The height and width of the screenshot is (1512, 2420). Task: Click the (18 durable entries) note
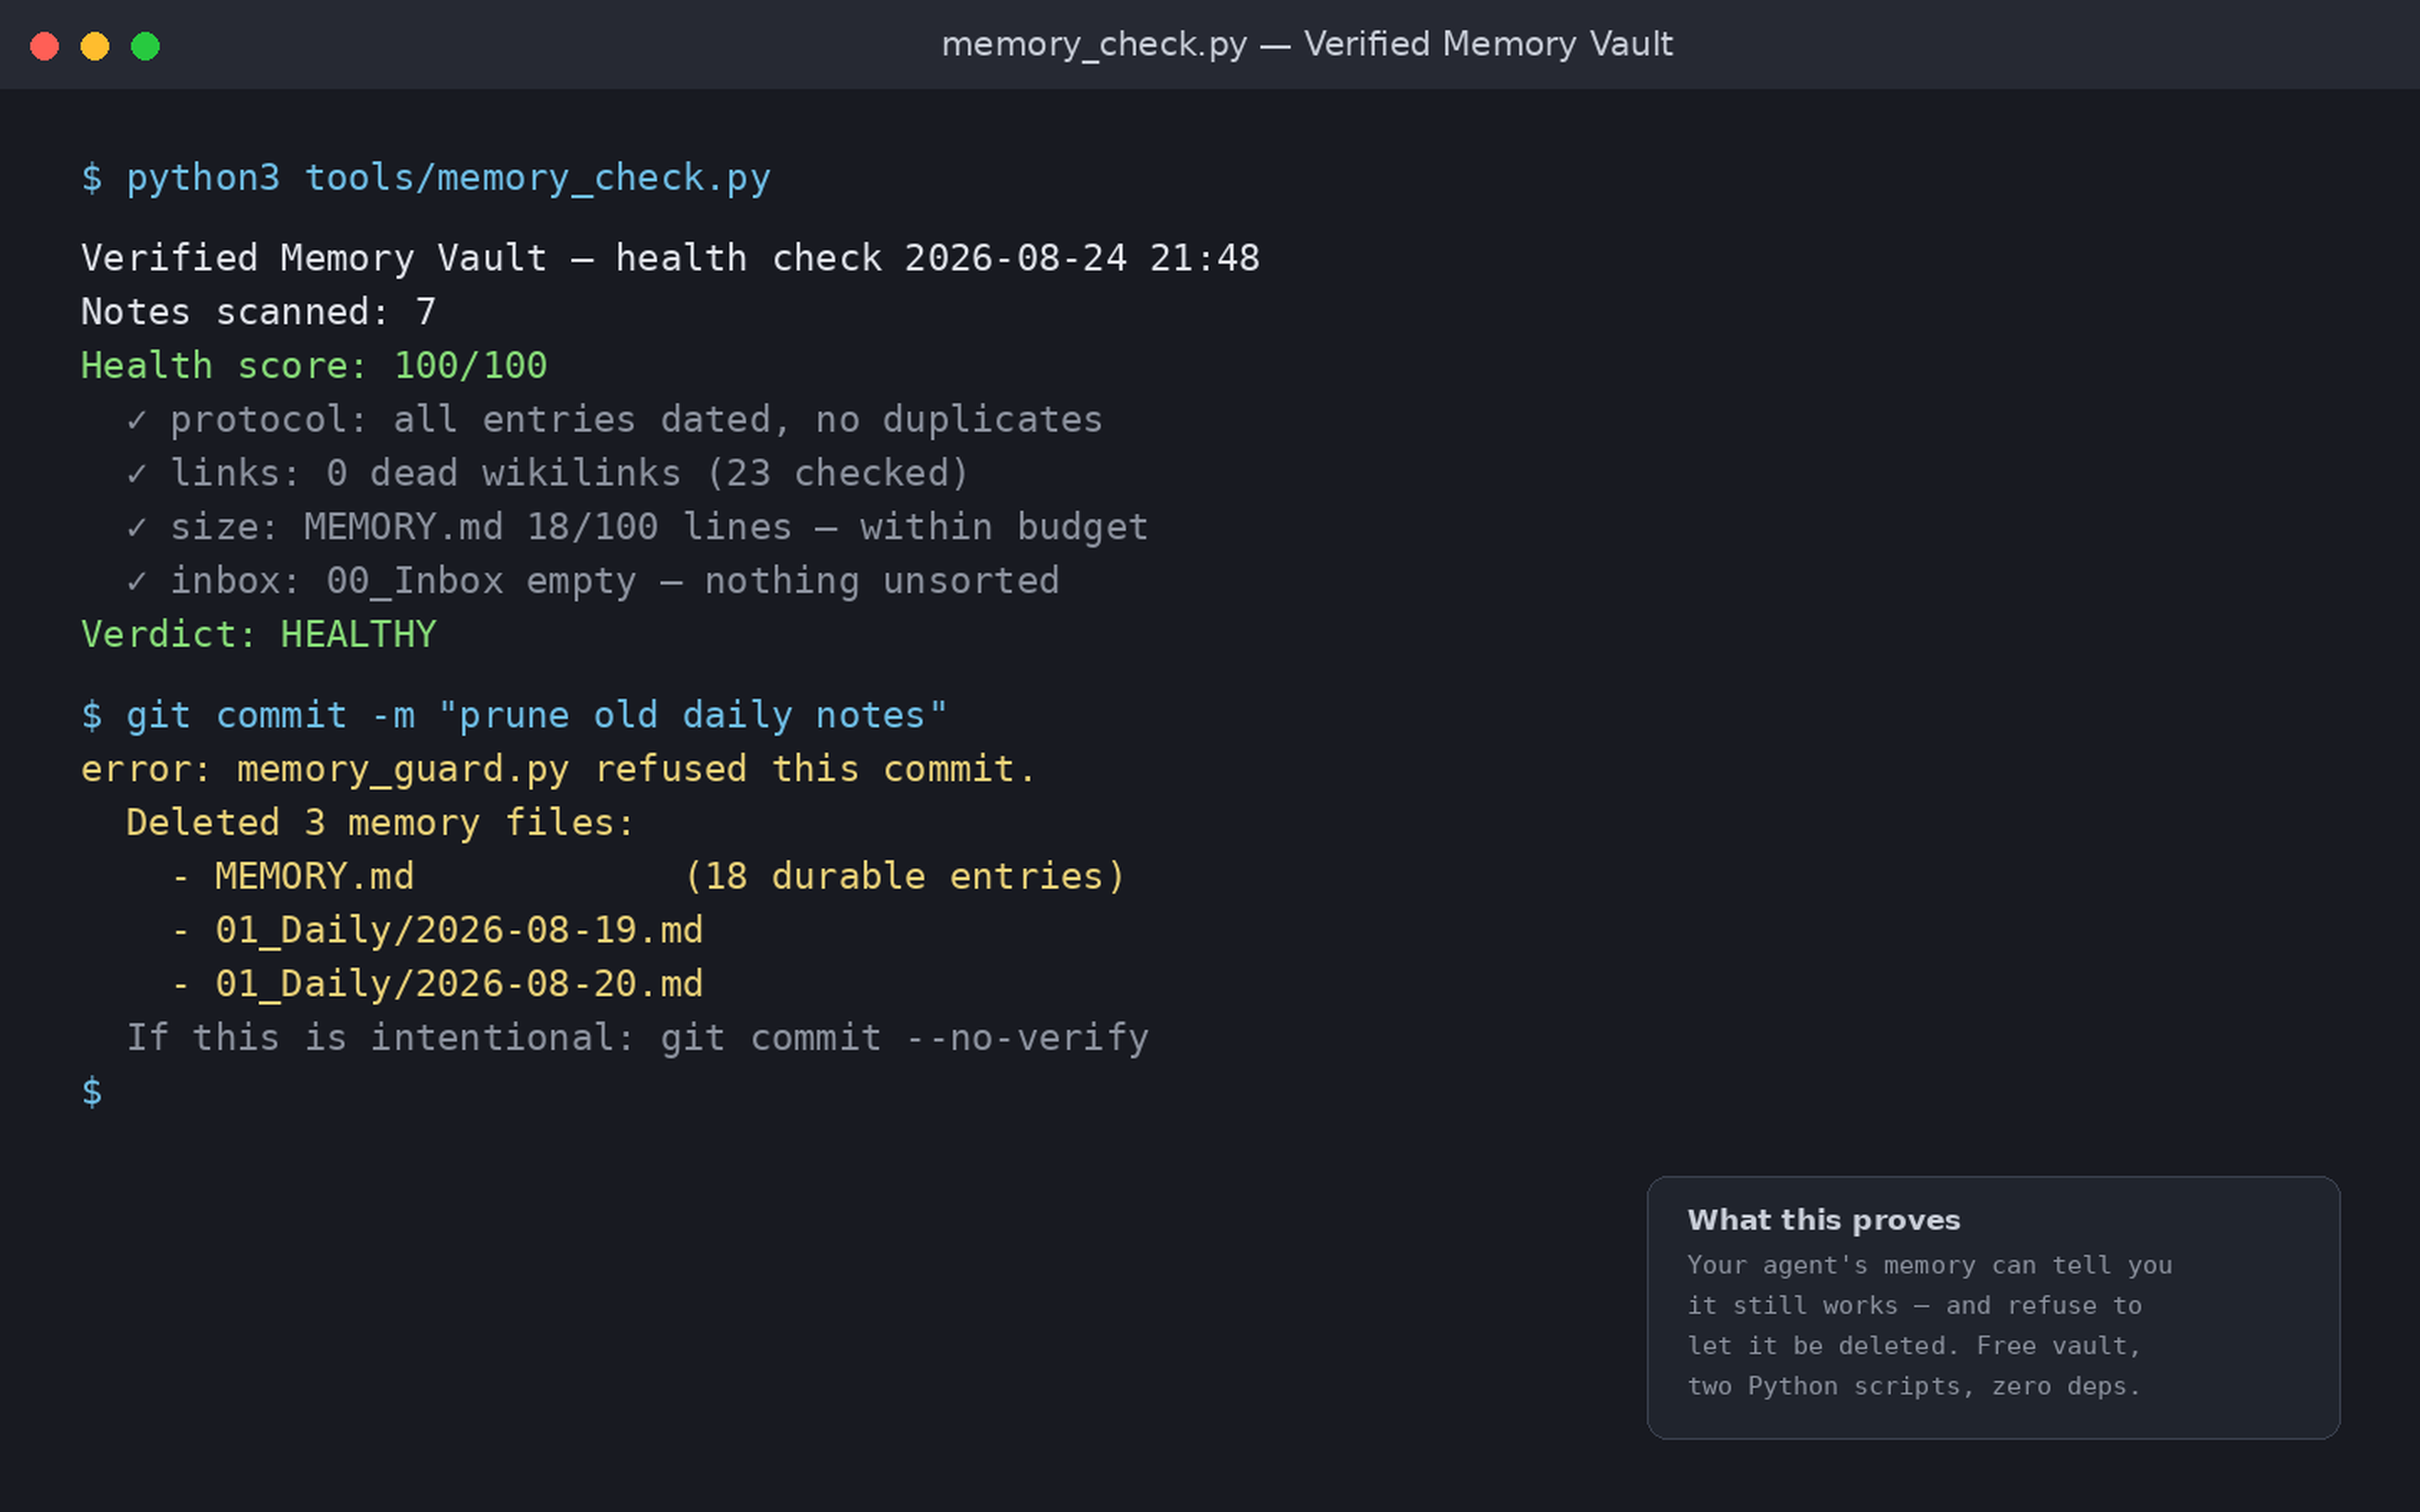point(904,877)
